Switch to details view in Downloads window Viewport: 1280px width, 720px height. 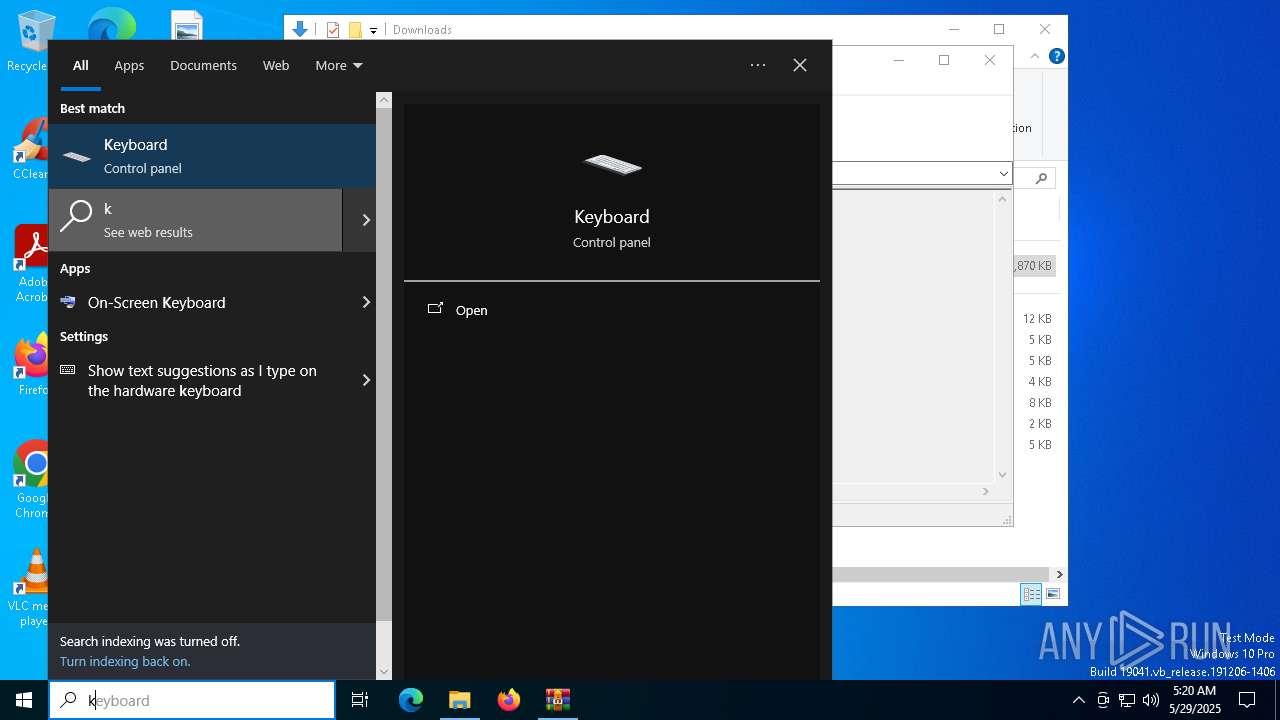1031,595
